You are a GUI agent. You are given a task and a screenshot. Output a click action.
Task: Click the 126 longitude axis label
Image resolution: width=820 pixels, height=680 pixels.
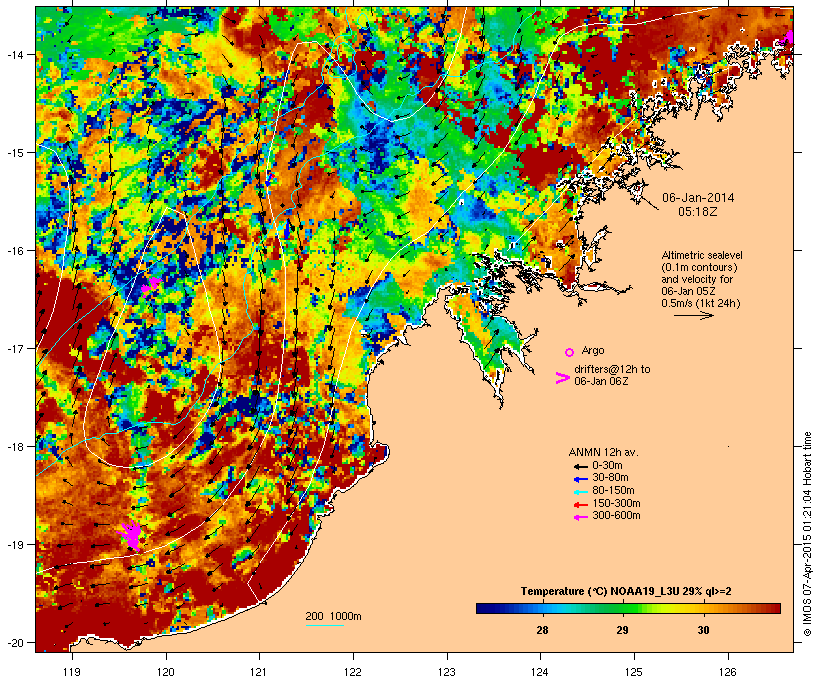pyautogui.click(x=728, y=672)
